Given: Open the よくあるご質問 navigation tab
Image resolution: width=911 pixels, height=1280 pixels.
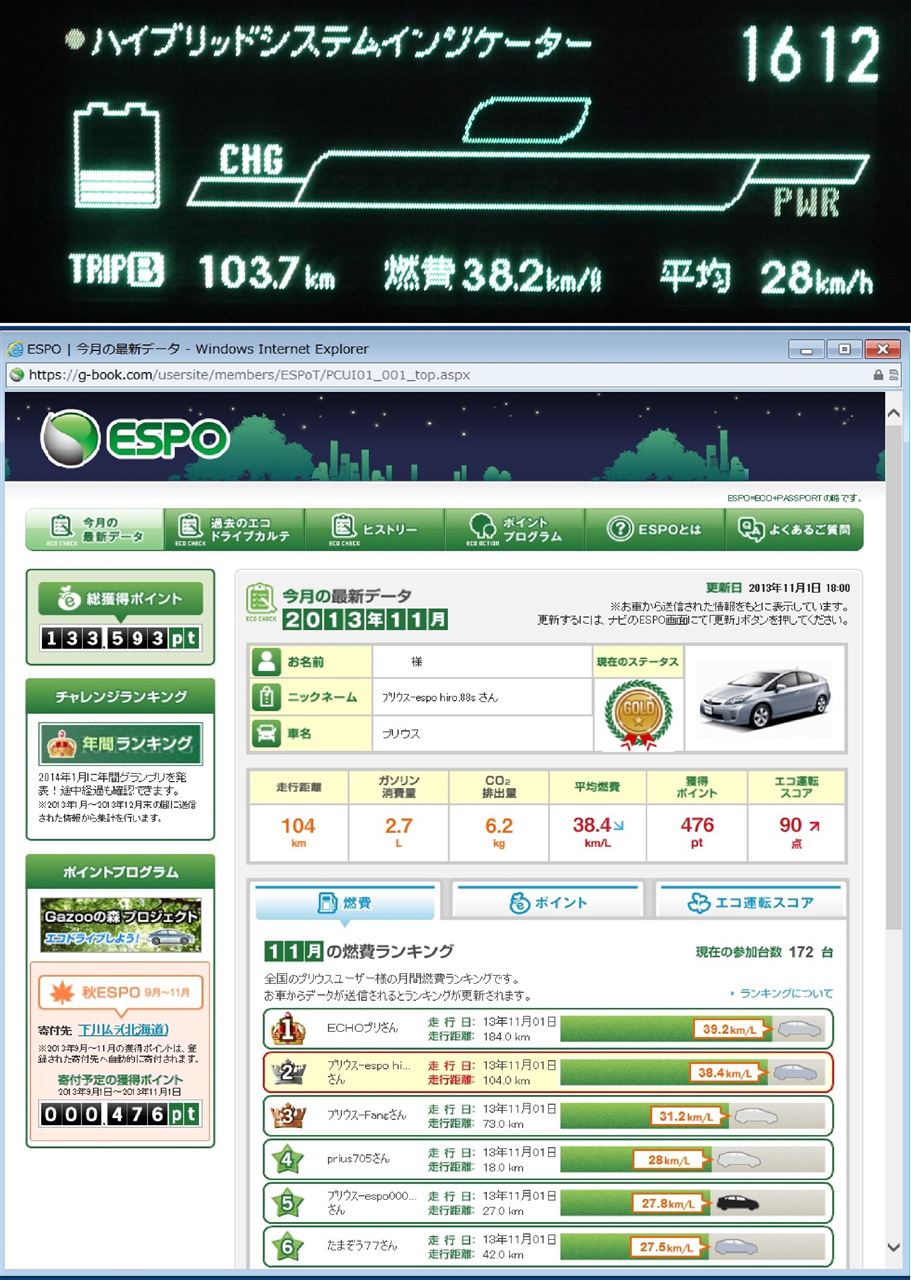Looking at the screenshot, I should coord(794,529).
